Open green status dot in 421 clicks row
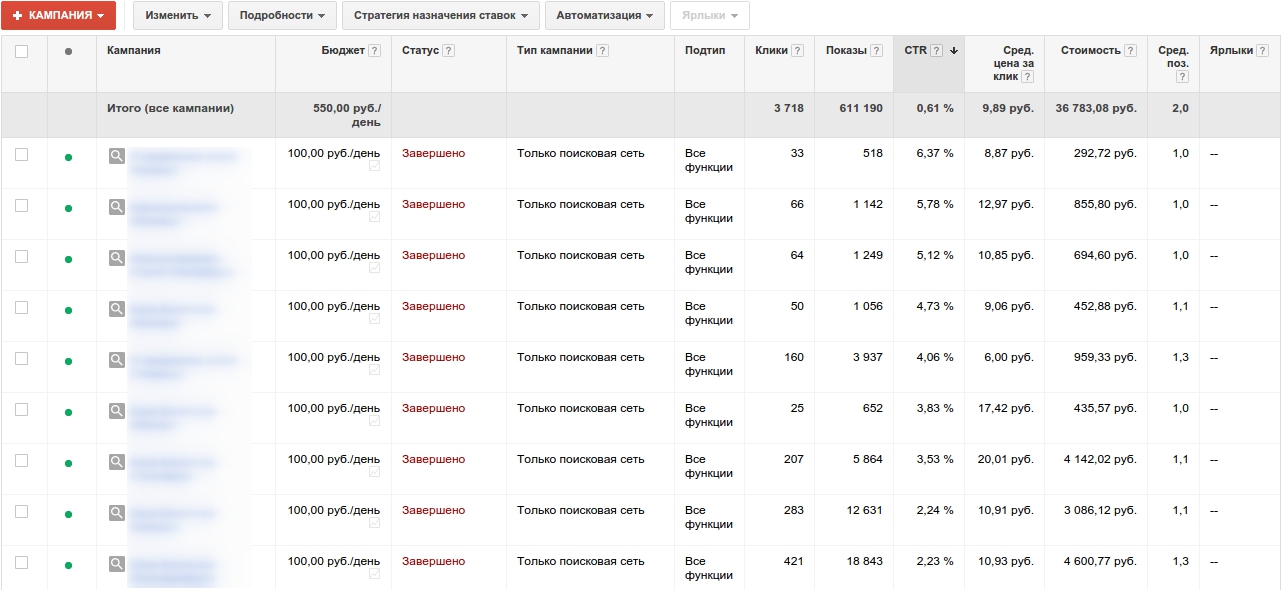The image size is (1285, 590). pyautogui.click(x=68, y=565)
